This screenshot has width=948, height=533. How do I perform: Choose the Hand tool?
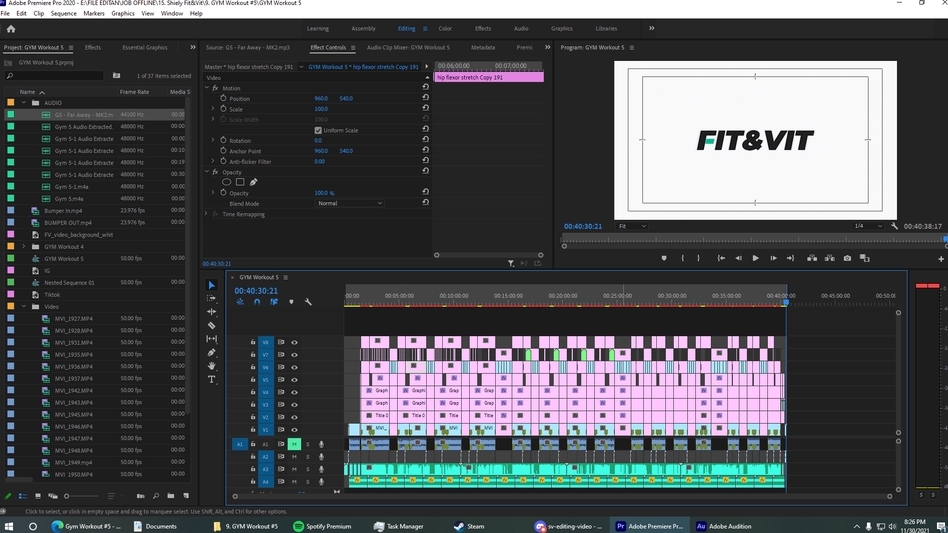(x=211, y=366)
